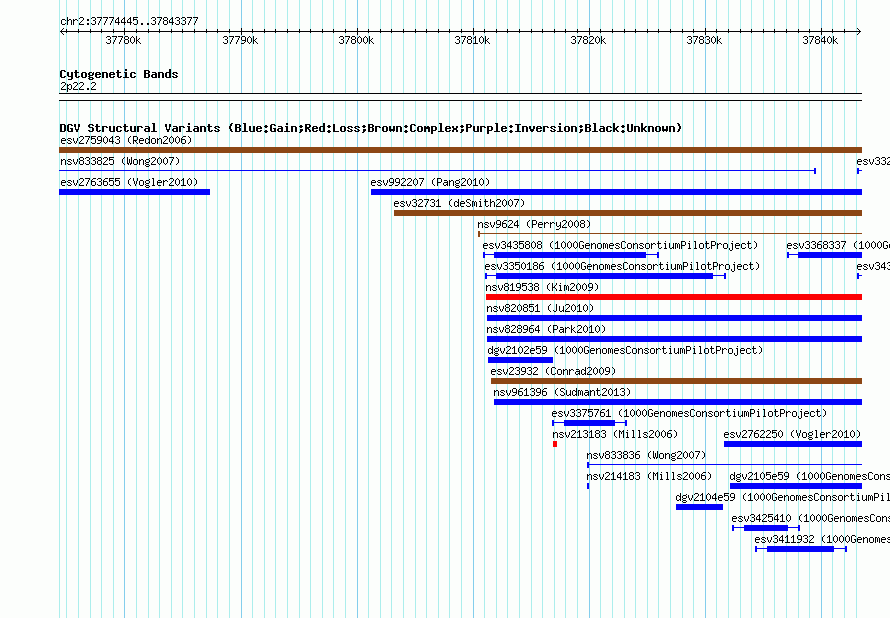Open the dgv2102e59 short blue bar
This screenshot has height=618, width=890.
point(520,360)
